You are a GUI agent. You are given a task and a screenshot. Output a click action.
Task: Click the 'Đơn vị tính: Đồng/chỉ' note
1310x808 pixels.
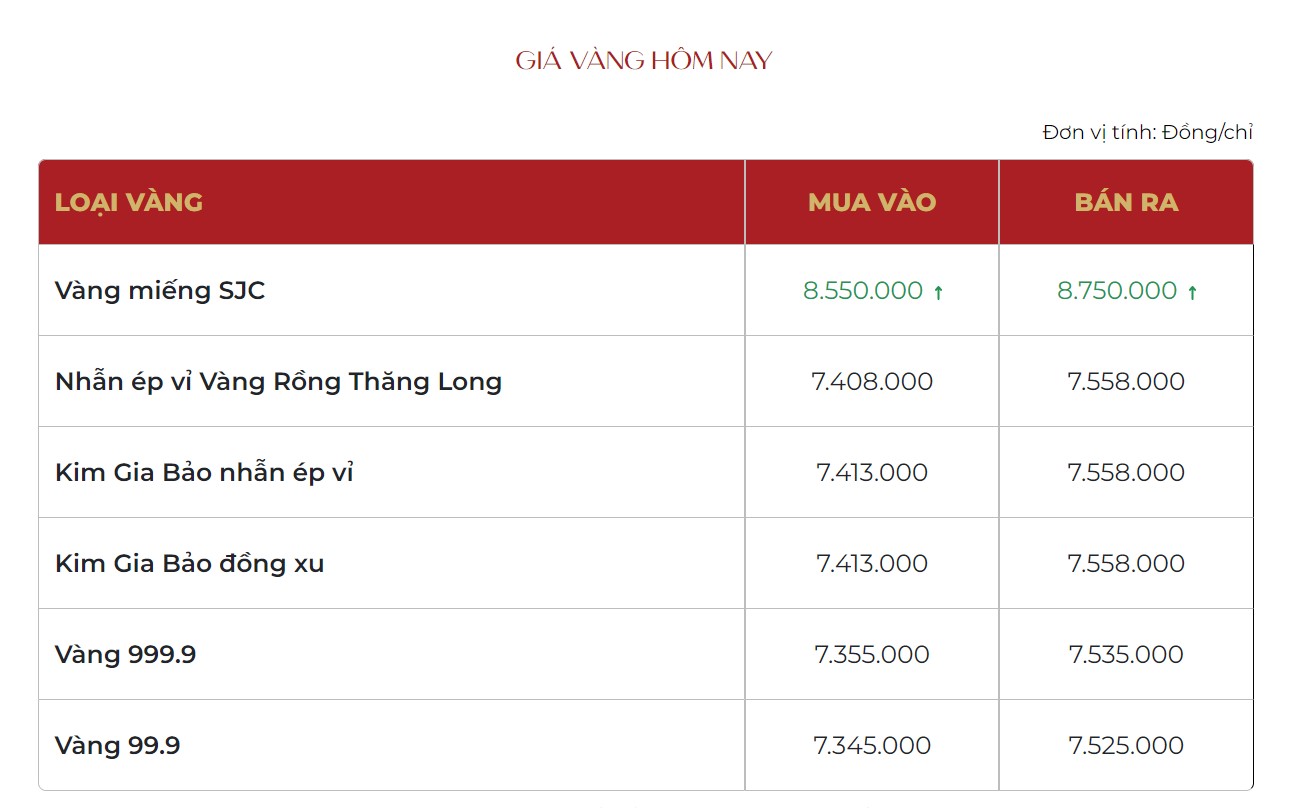pyautogui.click(x=1147, y=132)
